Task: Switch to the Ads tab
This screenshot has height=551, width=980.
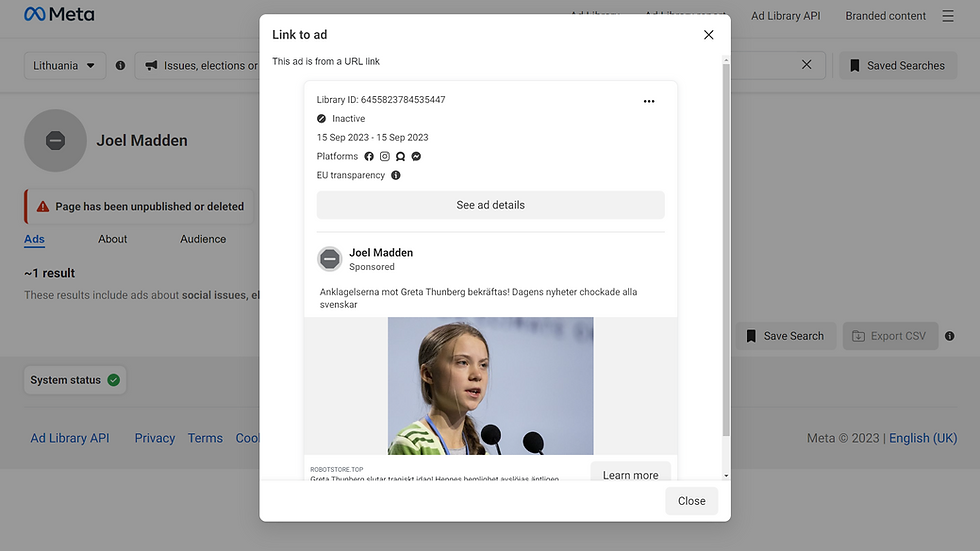Action: click(x=34, y=239)
